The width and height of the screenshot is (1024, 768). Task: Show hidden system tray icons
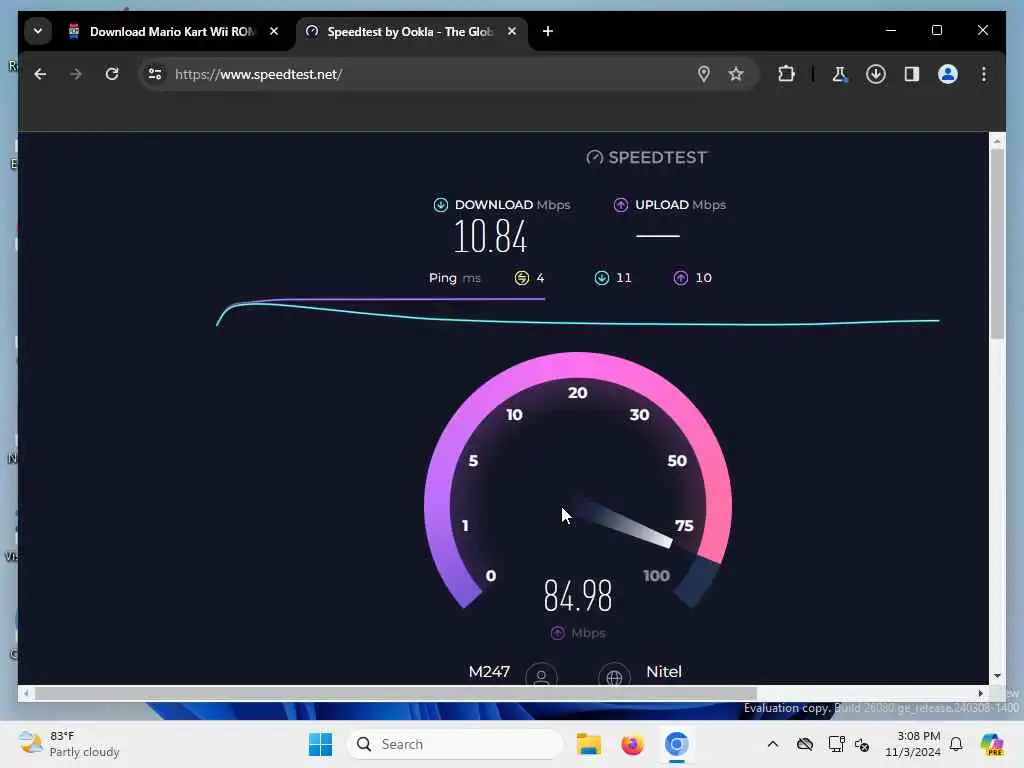pos(773,744)
